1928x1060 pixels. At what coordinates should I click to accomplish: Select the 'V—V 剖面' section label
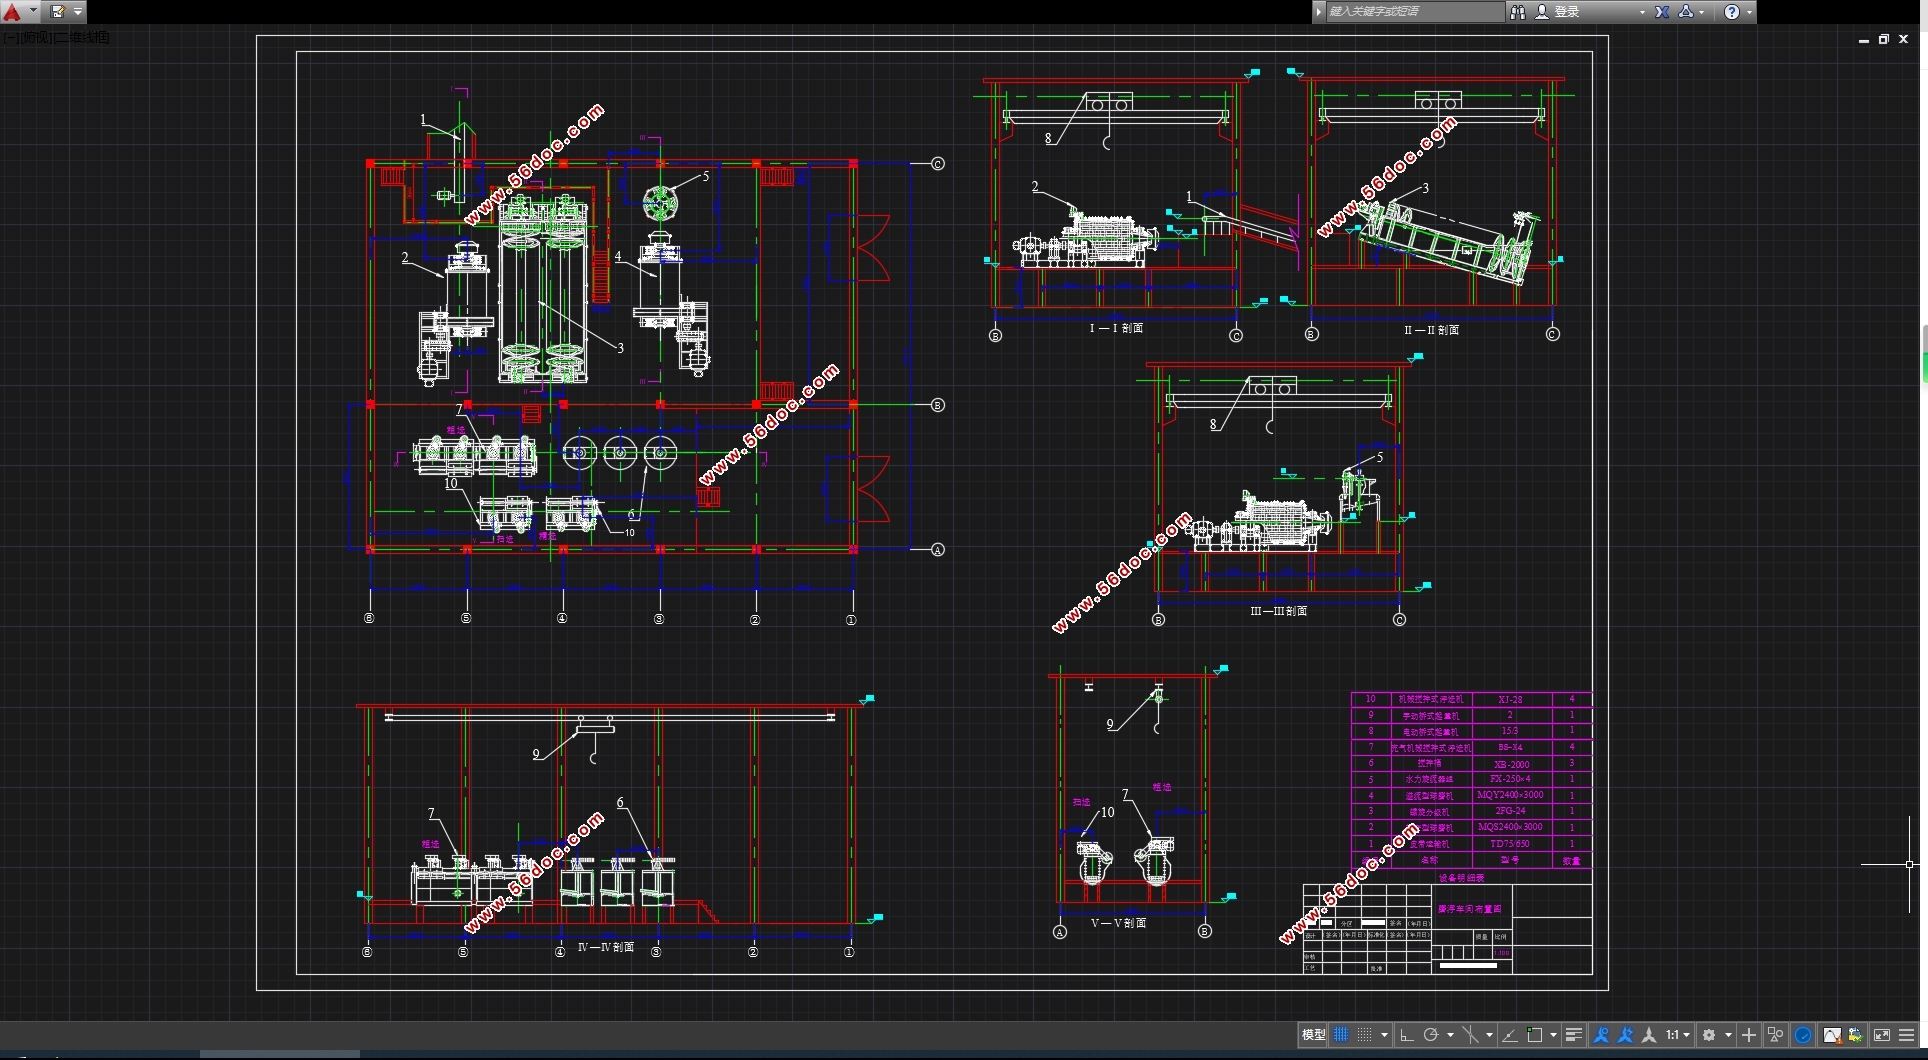(x=1118, y=922)
